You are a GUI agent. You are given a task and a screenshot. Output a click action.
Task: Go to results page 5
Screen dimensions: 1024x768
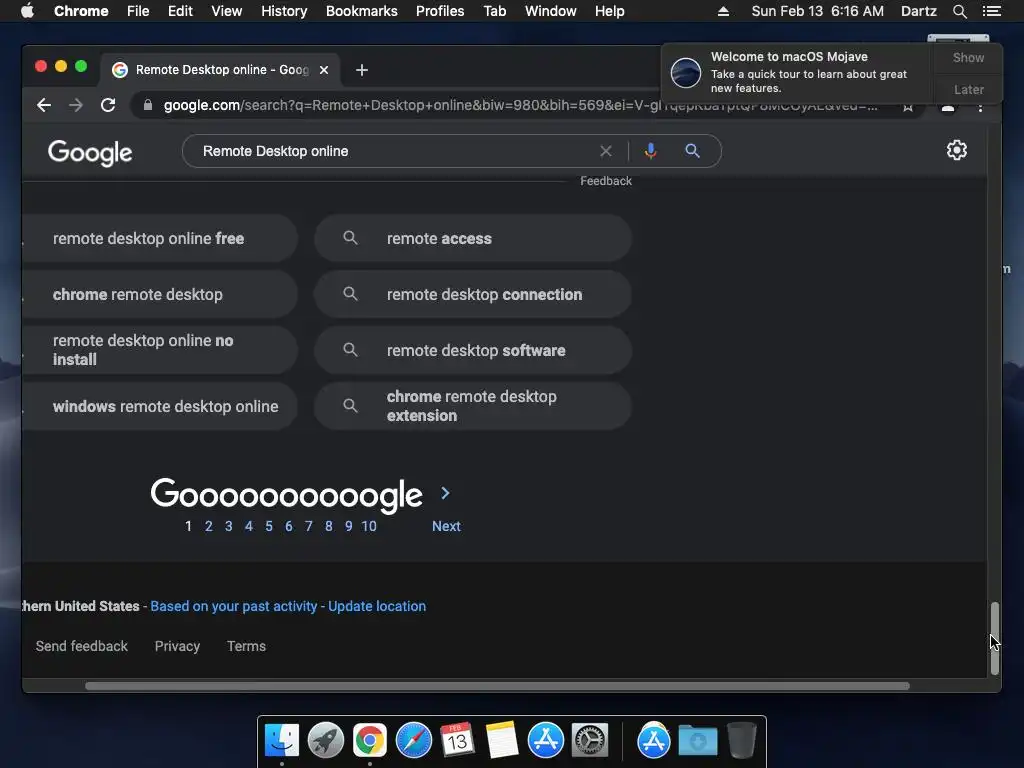tap(268, 526)
